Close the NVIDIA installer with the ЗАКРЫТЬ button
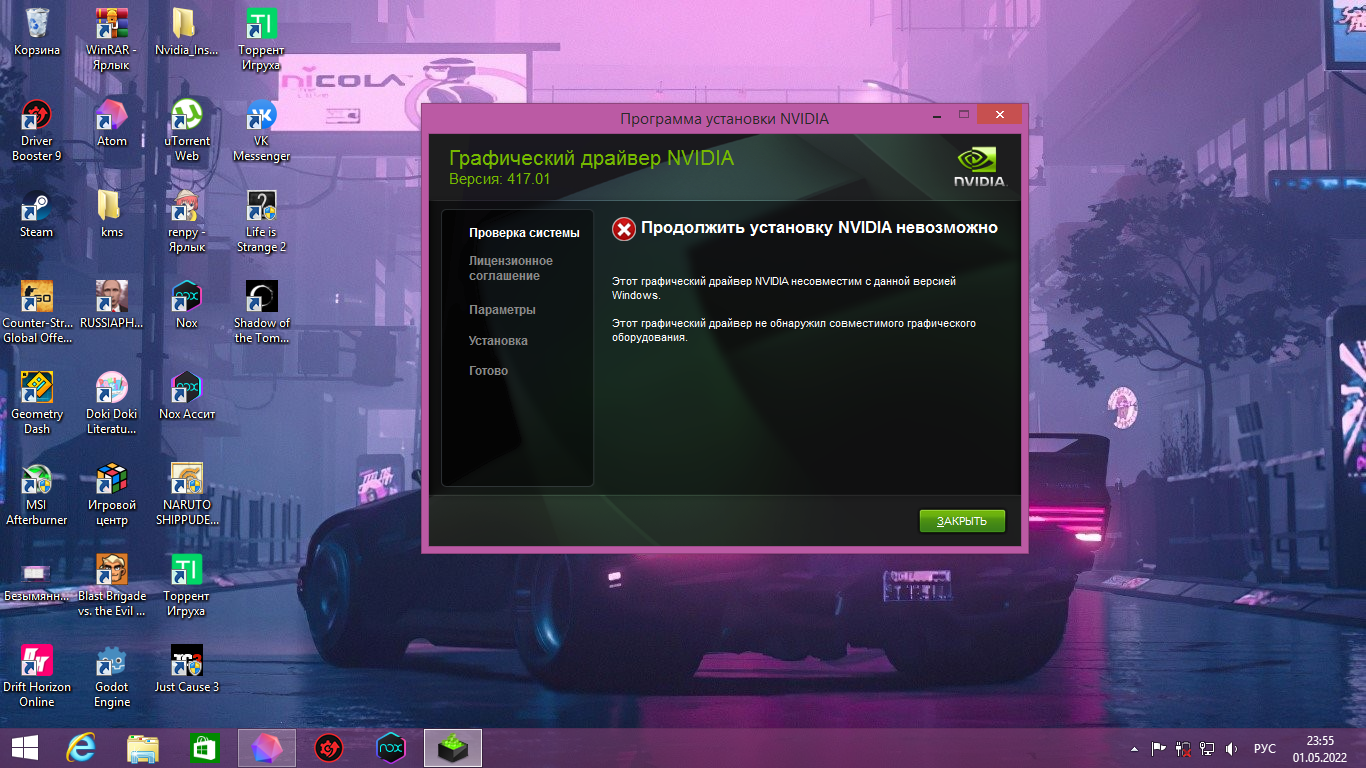The height and width of the screenshot is (768, 1366). (962, 521)
